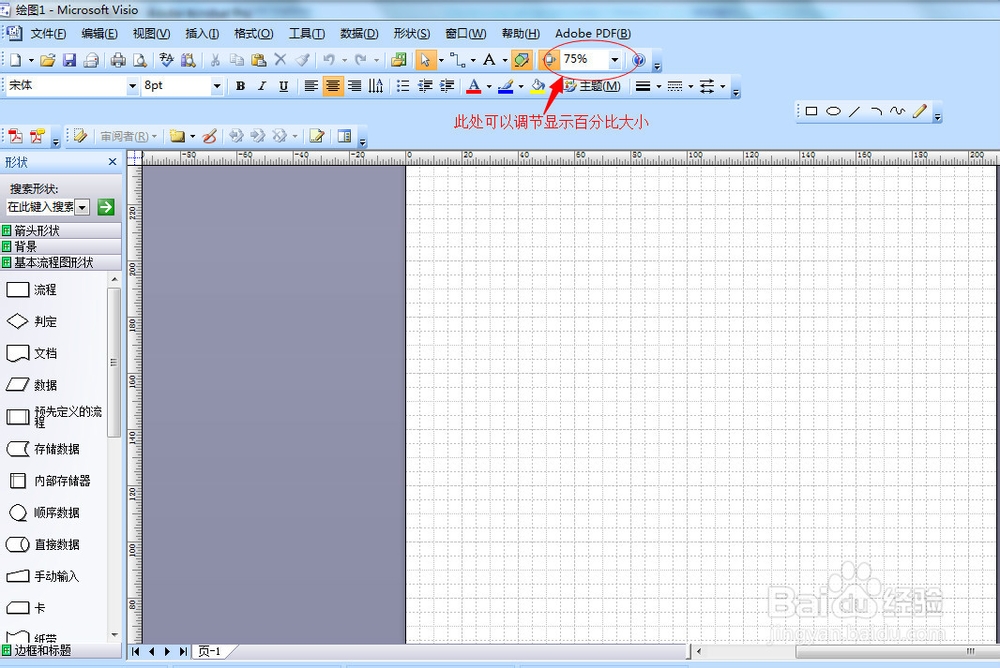
Task: Toggle Italic formatting
Action: click(262, 86)
